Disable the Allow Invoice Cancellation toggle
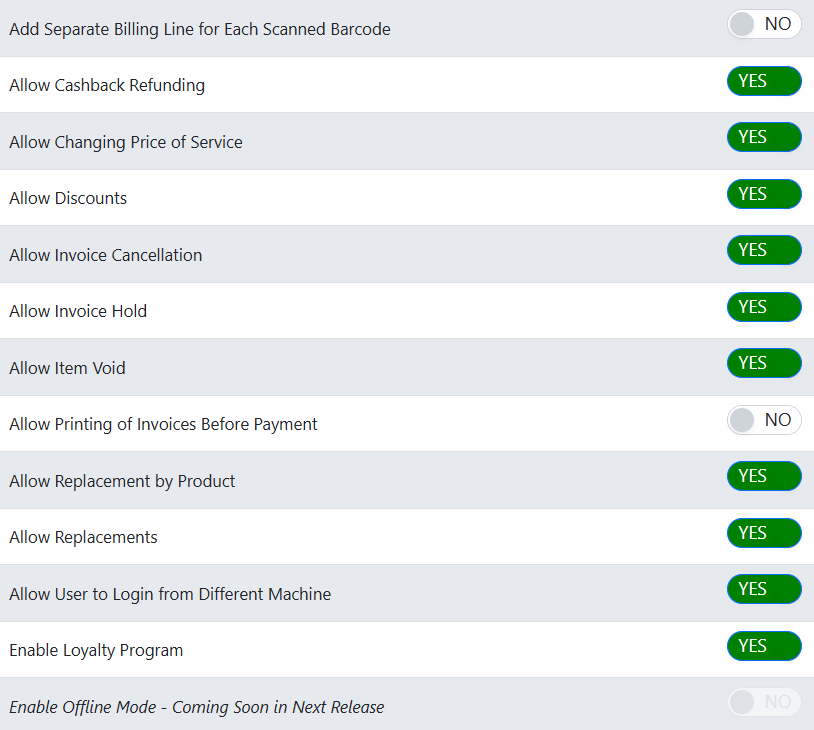The width and height of the screenshot is (814, 730). click(764, 250)
